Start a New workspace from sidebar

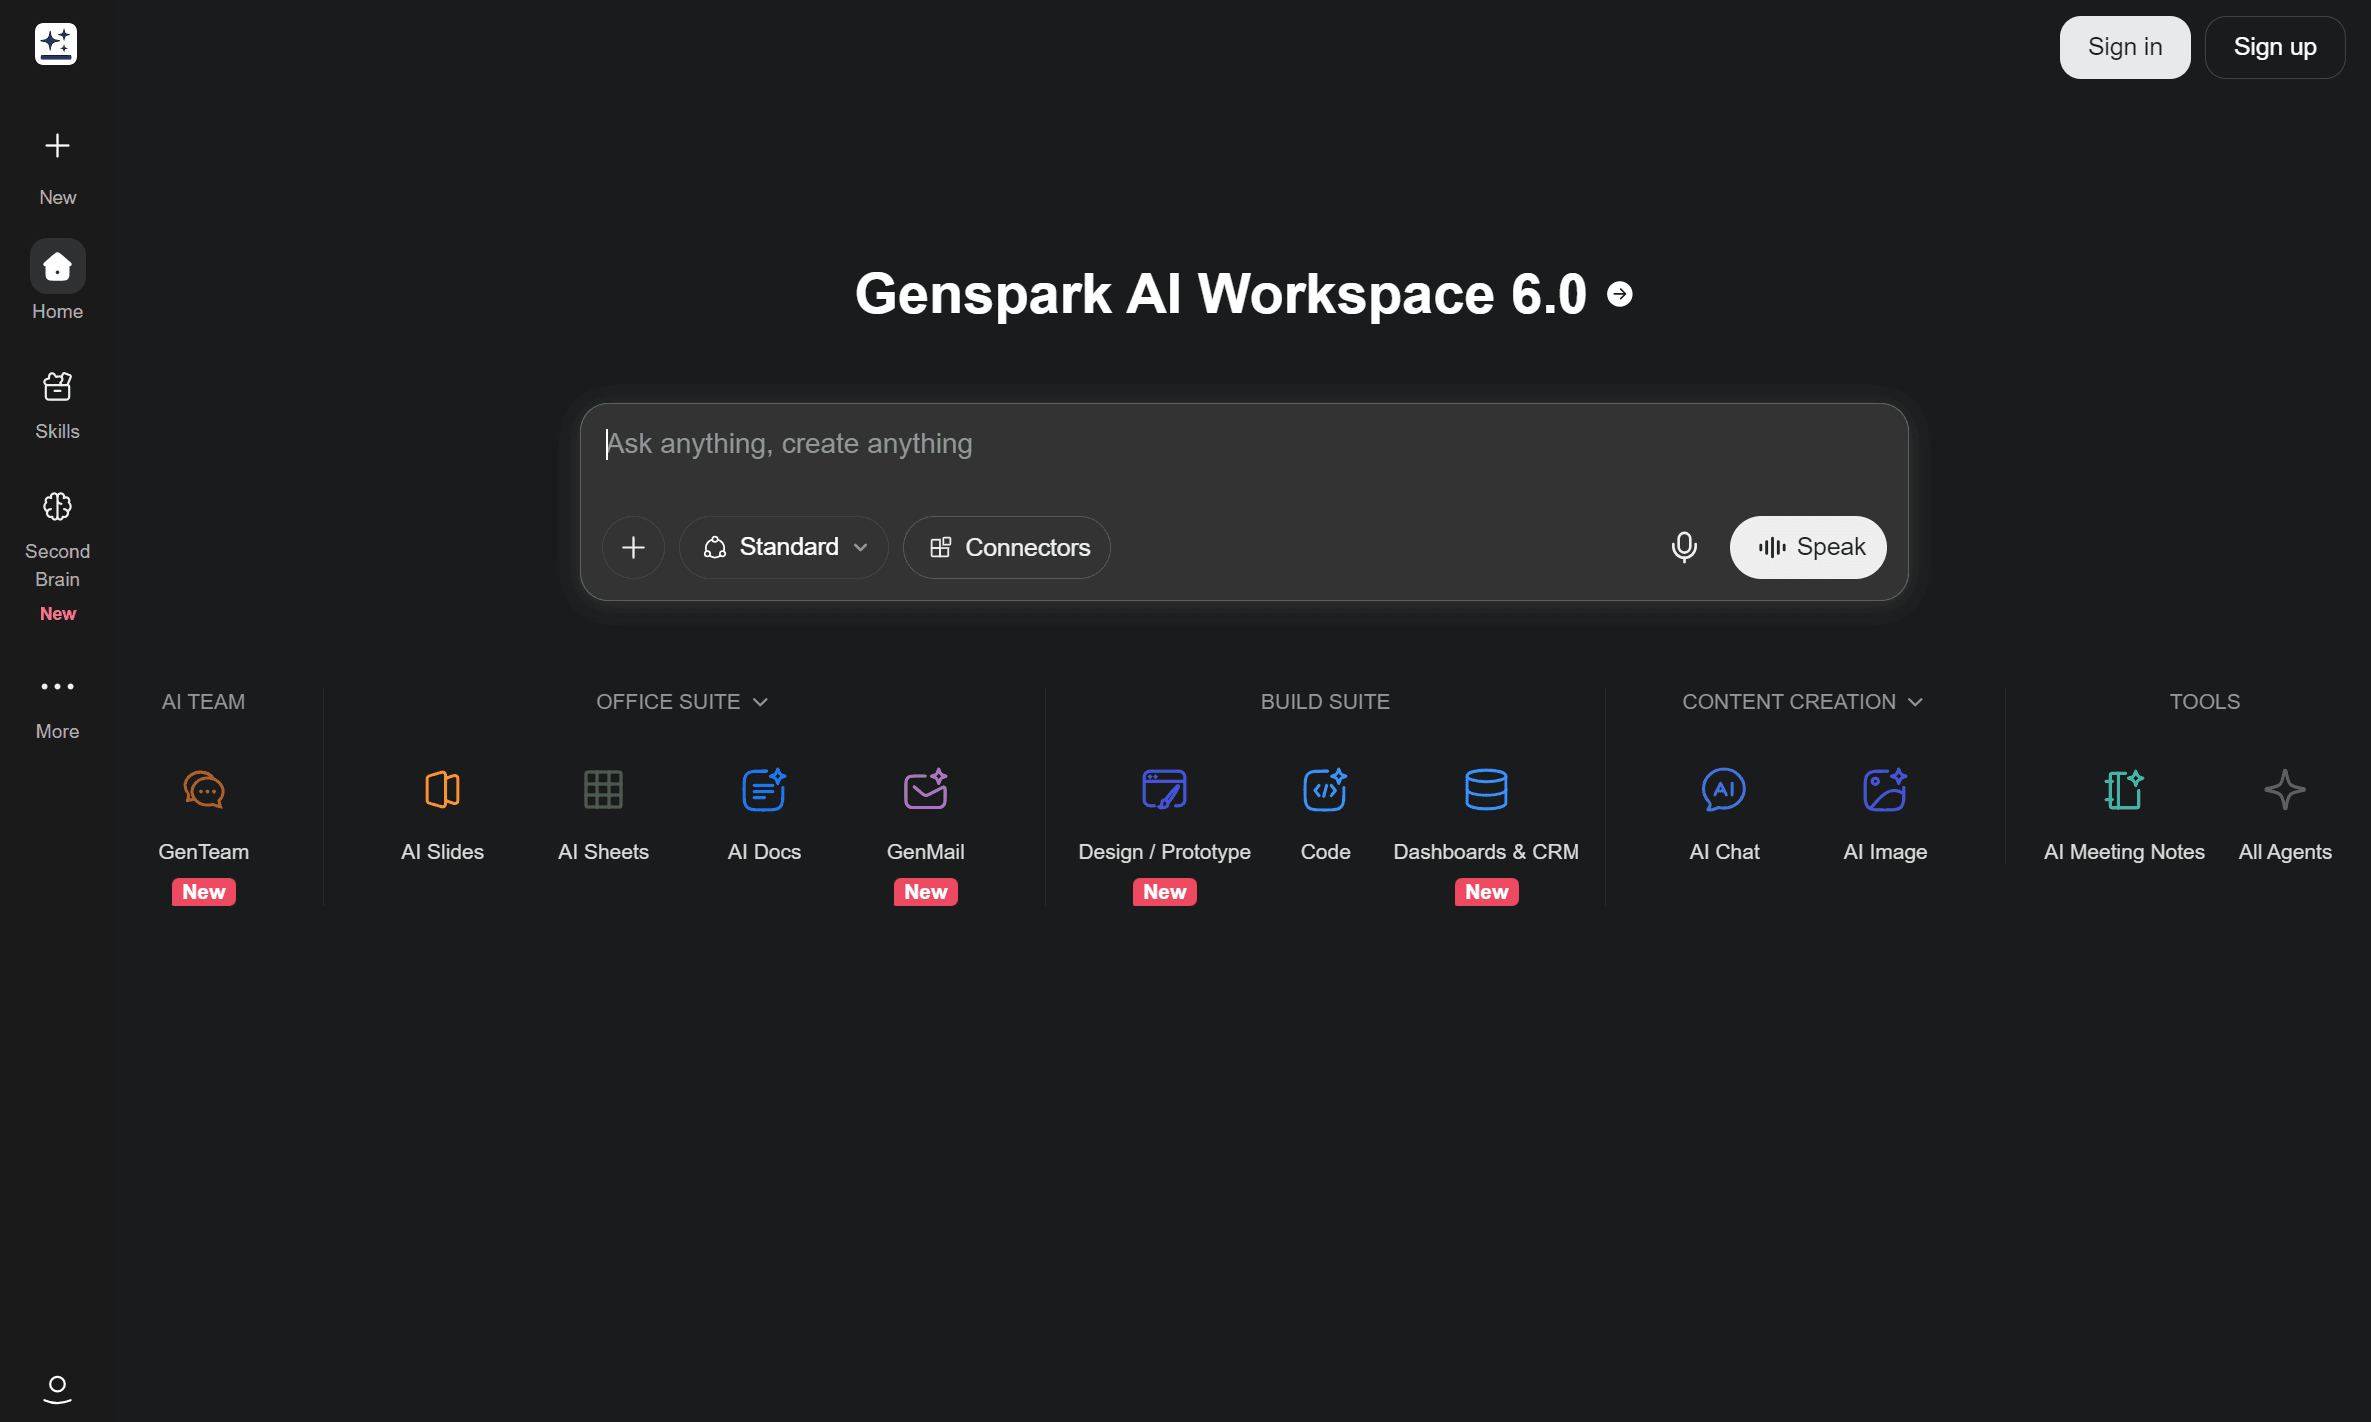tap(57, 167)
